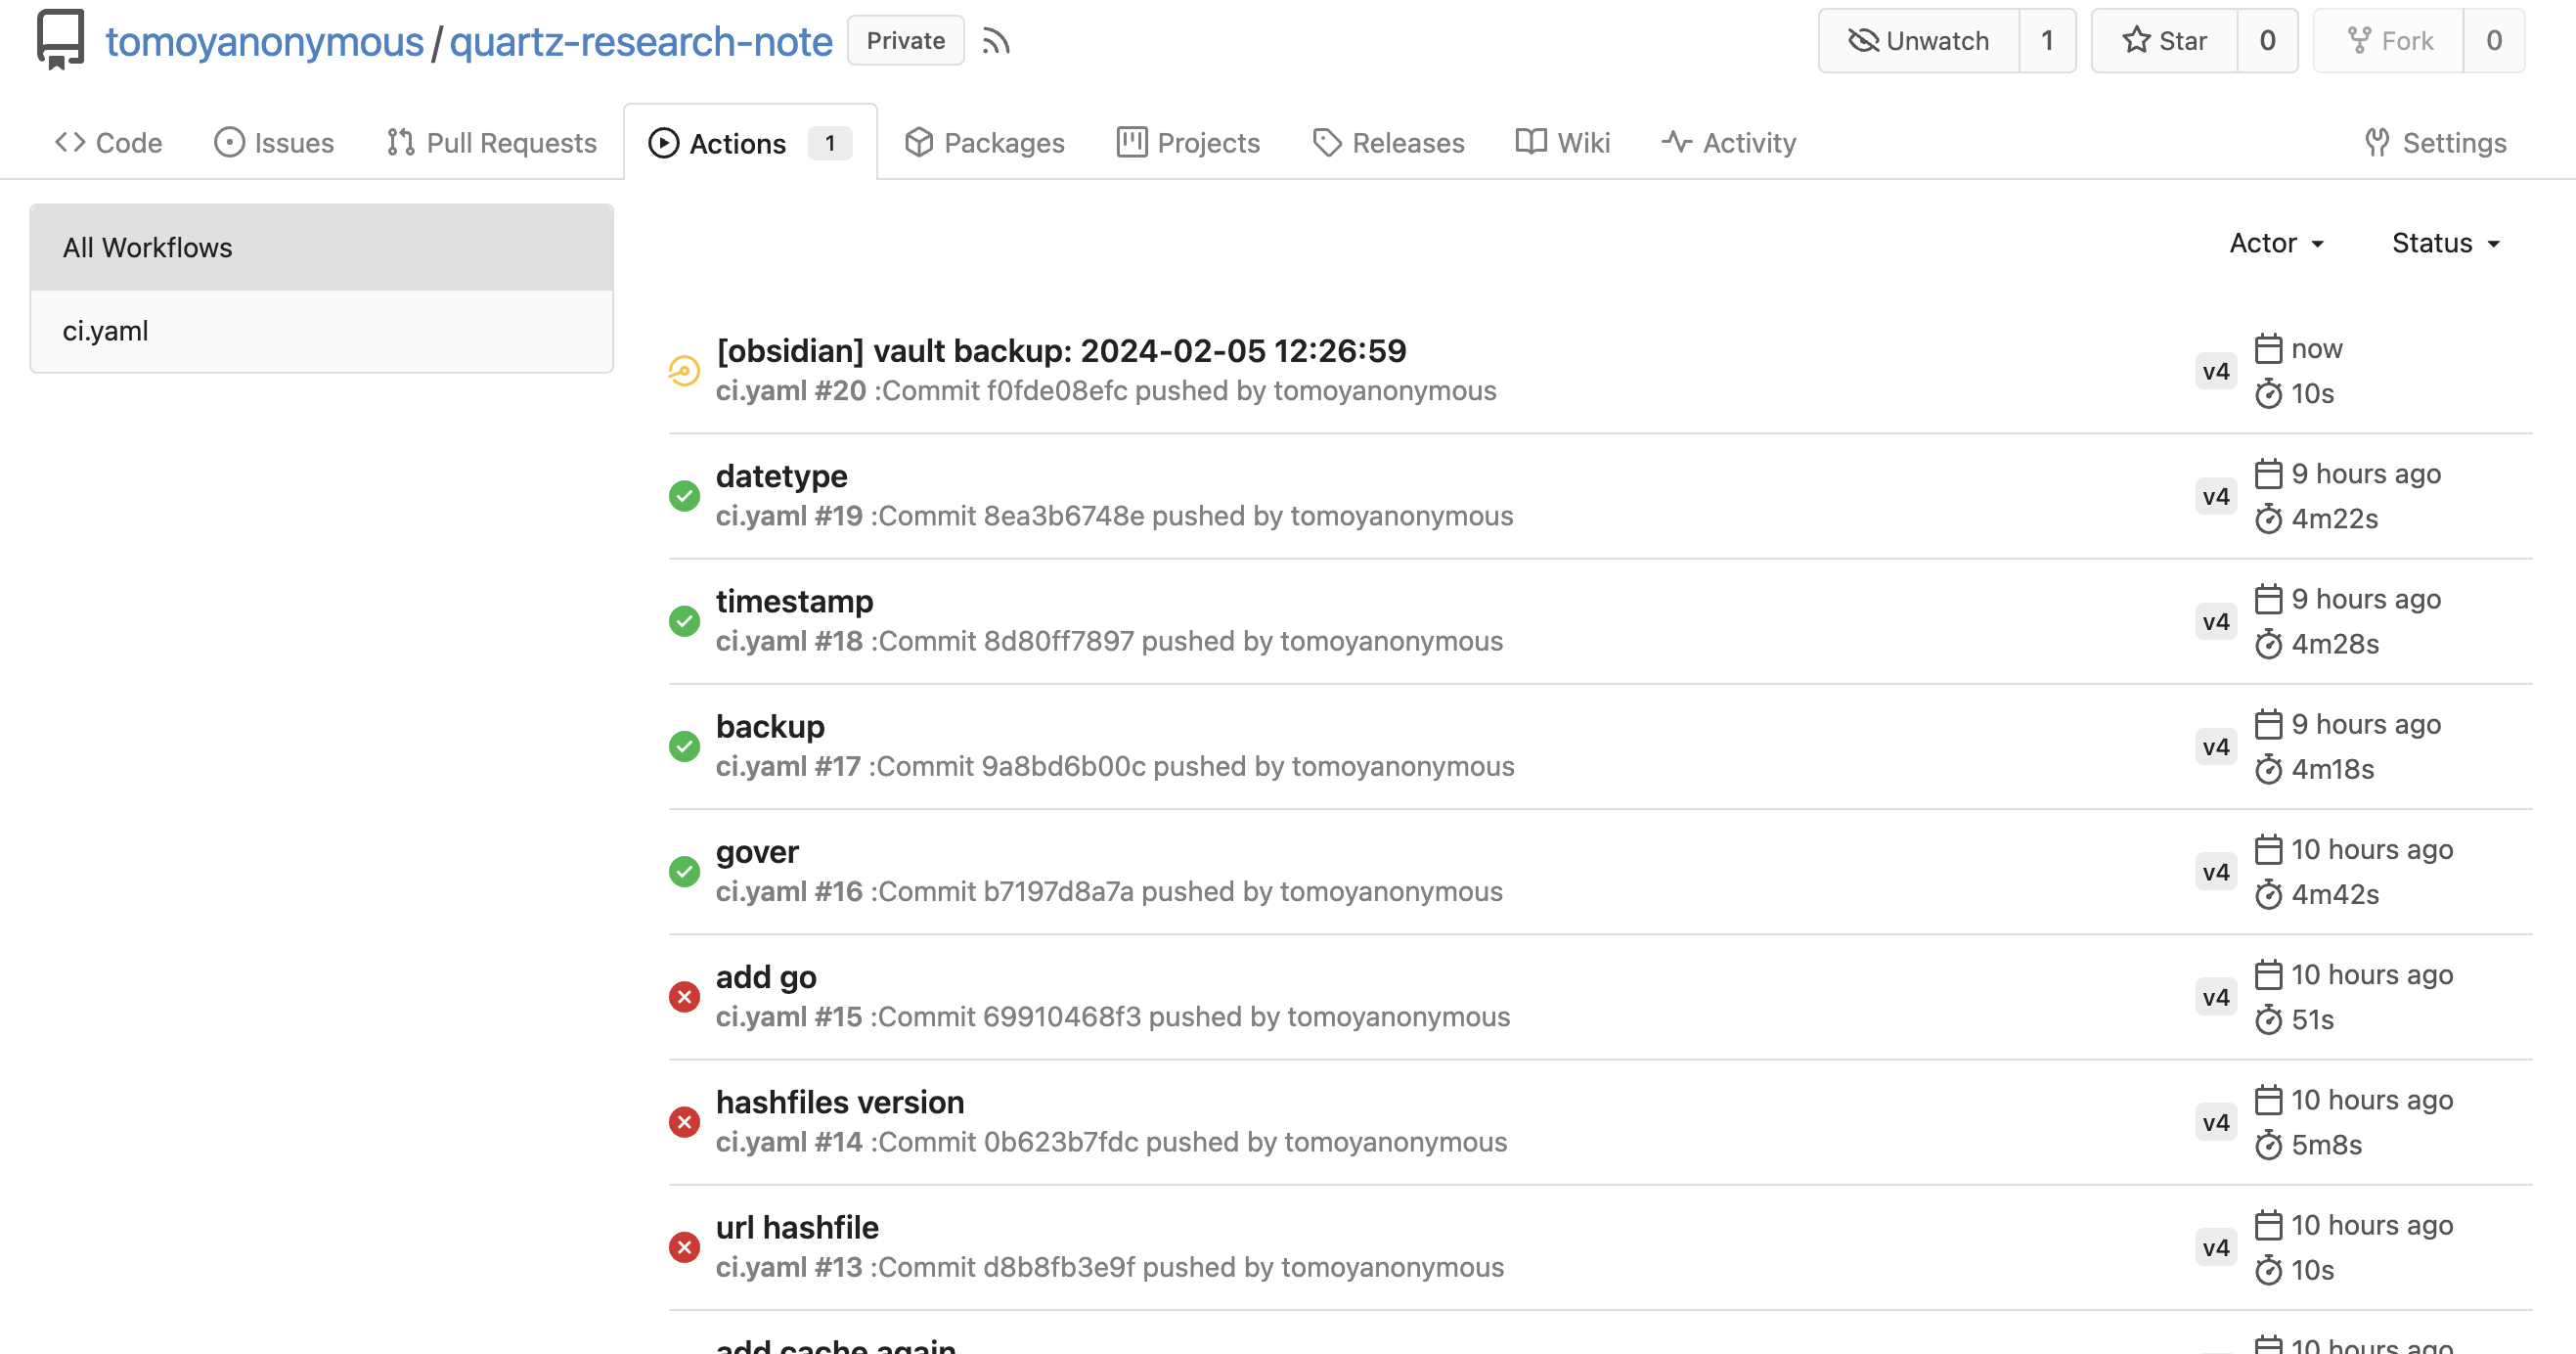This screenshot has width=2576, height=1354.
Task: Click green success icon beside gover run
Action: pos(684,872)
